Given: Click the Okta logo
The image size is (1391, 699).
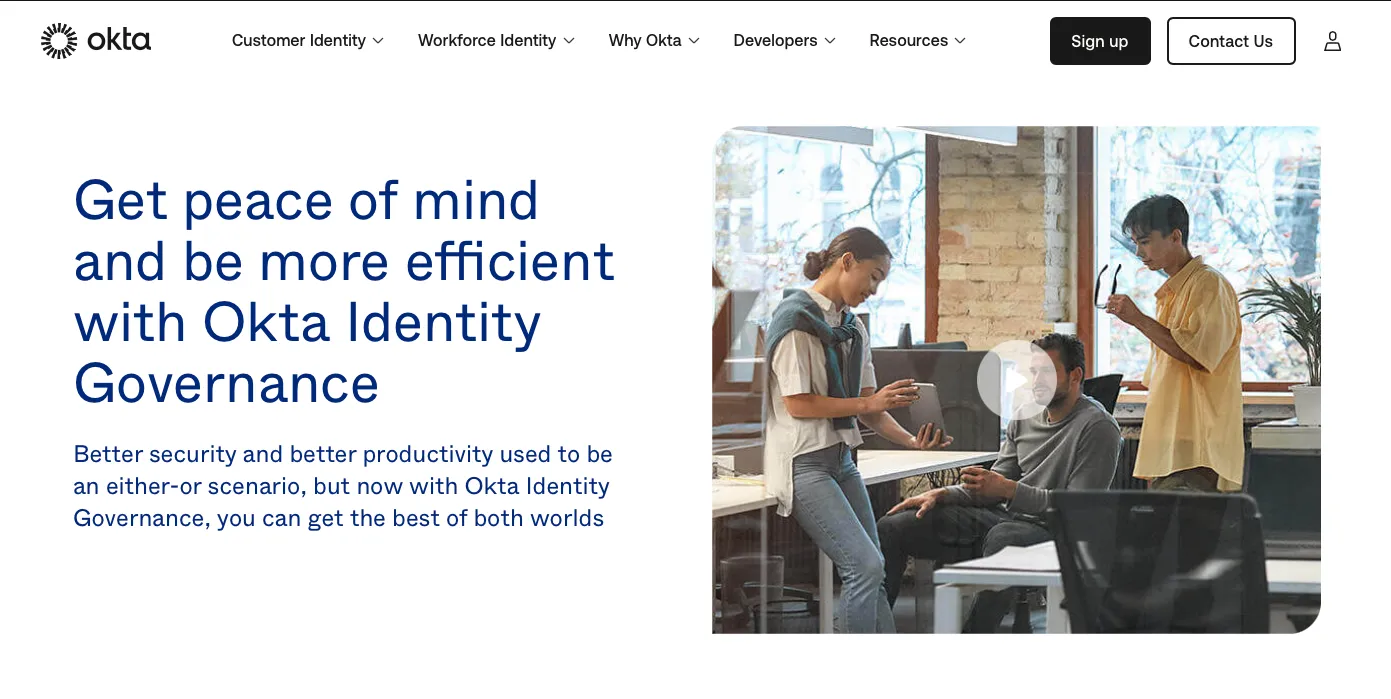Looking at the screenshot, I should 95,41.
